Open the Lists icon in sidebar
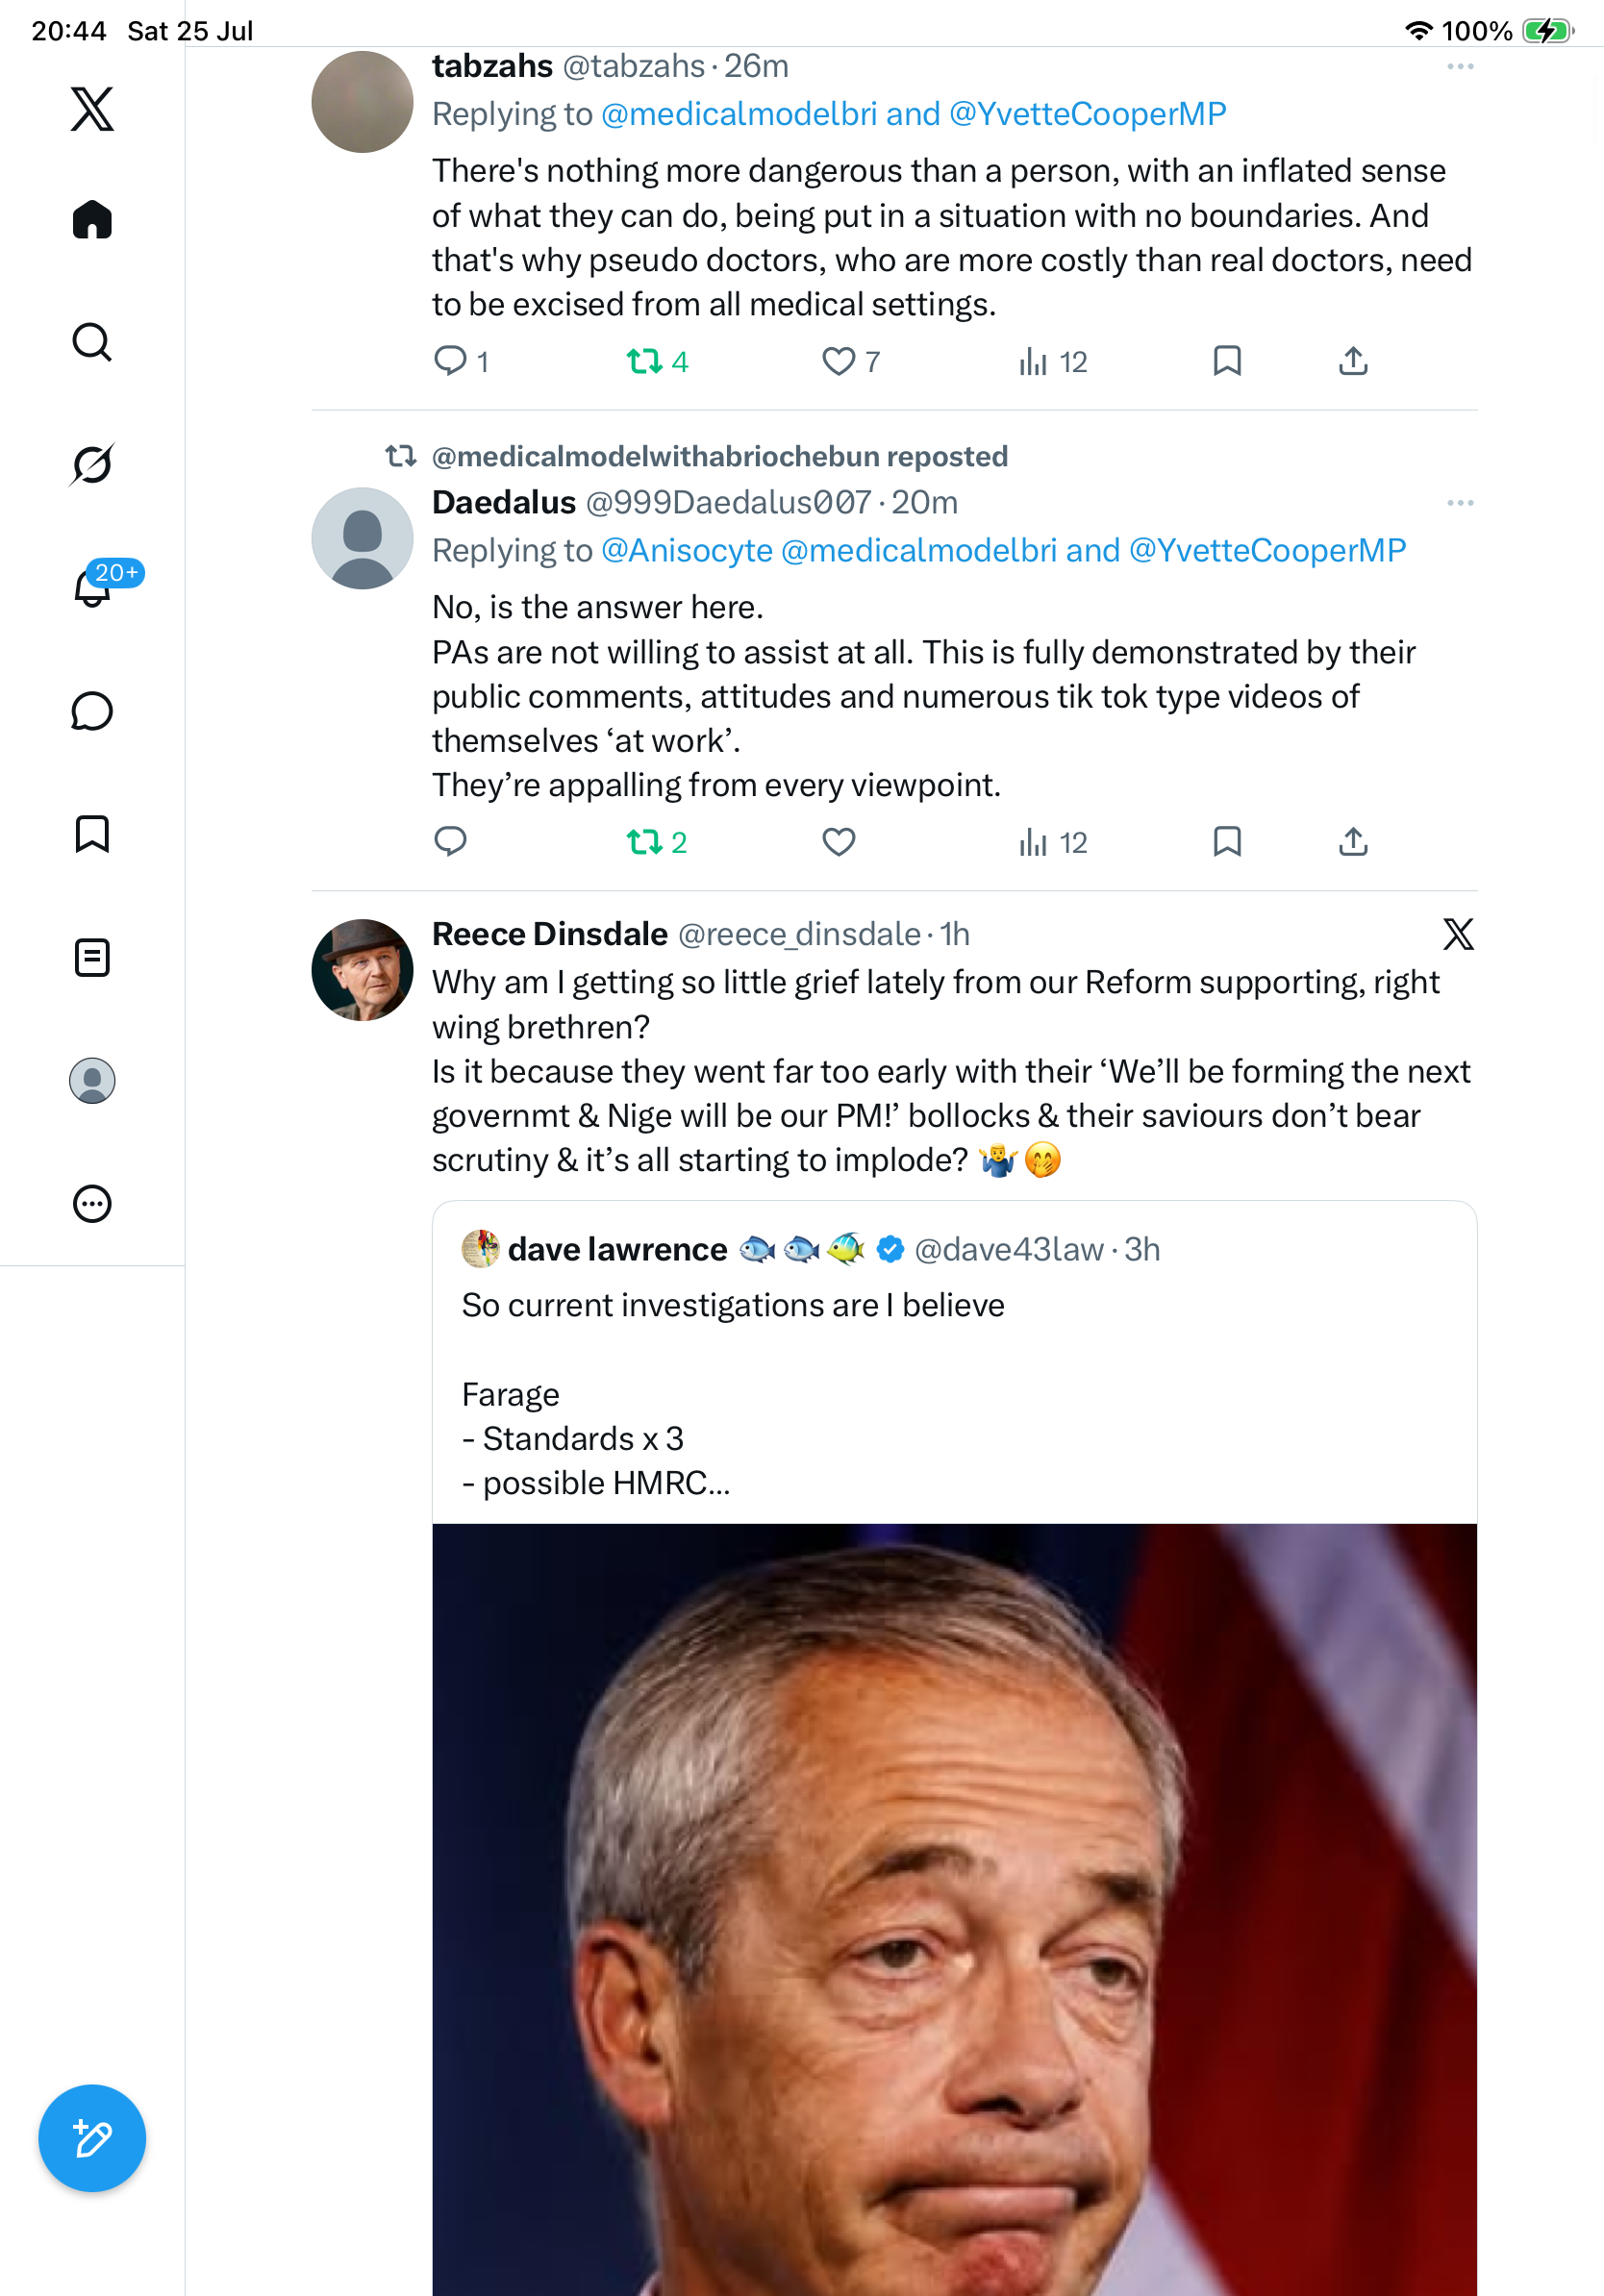This screenshot has height=2296, width=1604. [x=92, y=957]
